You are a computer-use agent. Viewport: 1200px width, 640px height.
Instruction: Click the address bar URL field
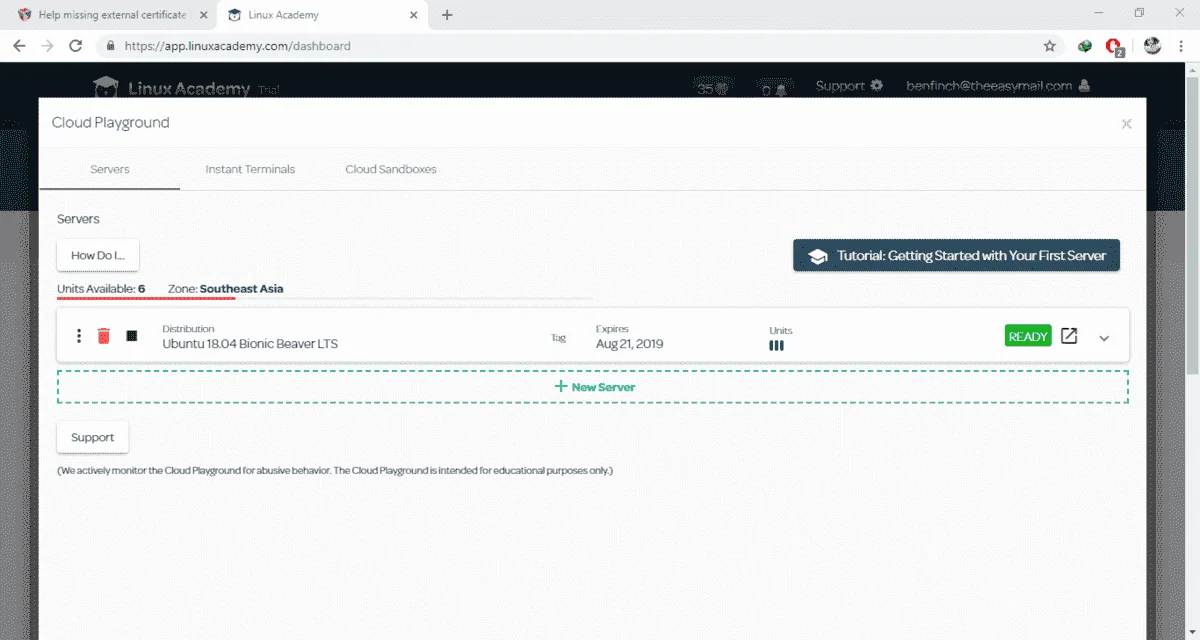pos(570,46)
